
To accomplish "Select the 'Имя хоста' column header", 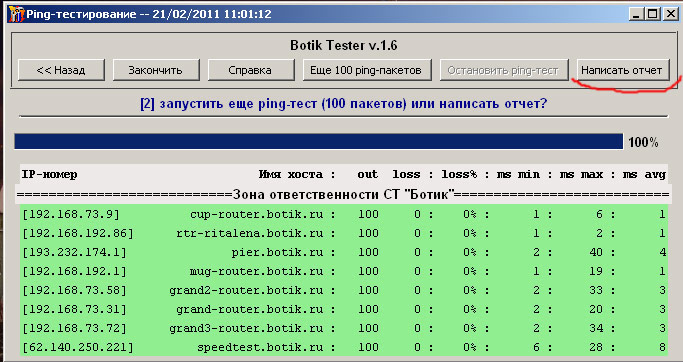I will coord(291,175).
